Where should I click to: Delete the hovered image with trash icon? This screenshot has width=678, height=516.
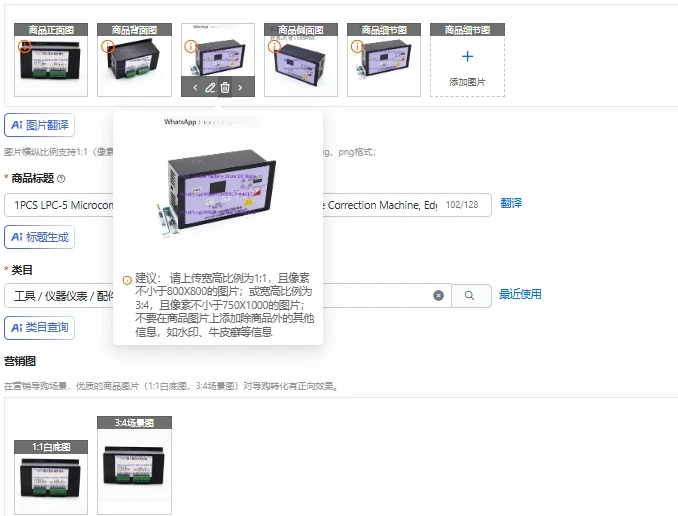pos(225,88)
